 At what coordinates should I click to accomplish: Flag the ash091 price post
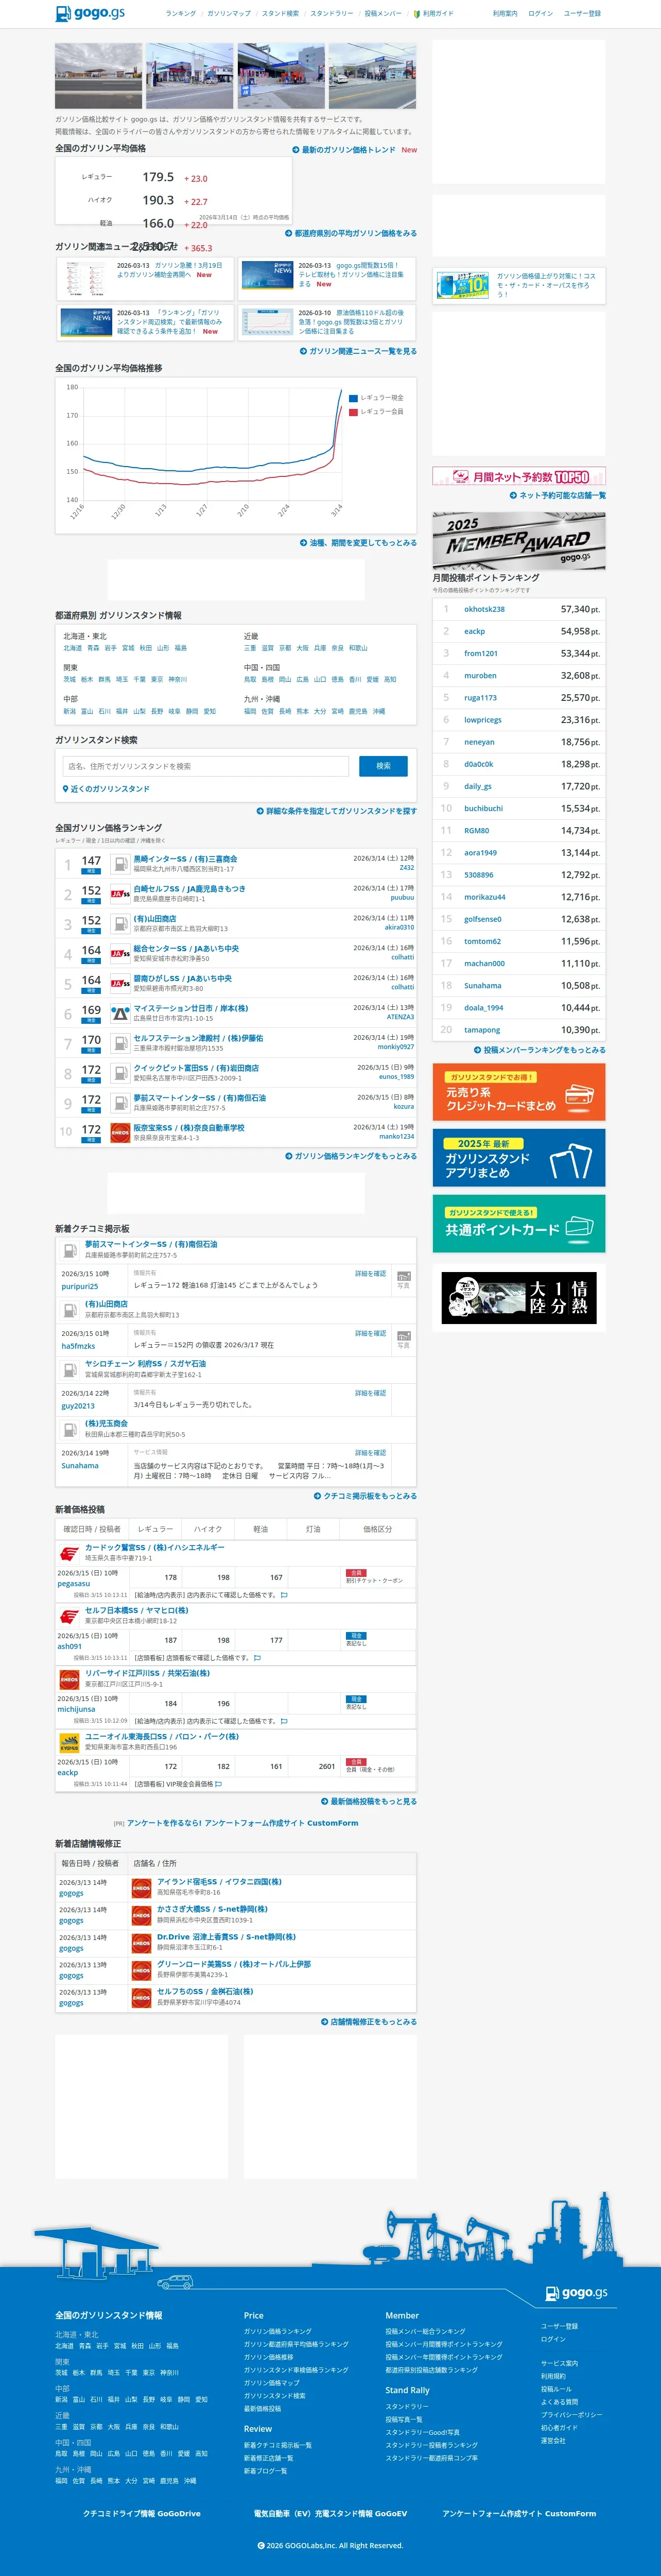click(x=257, y=1658)
